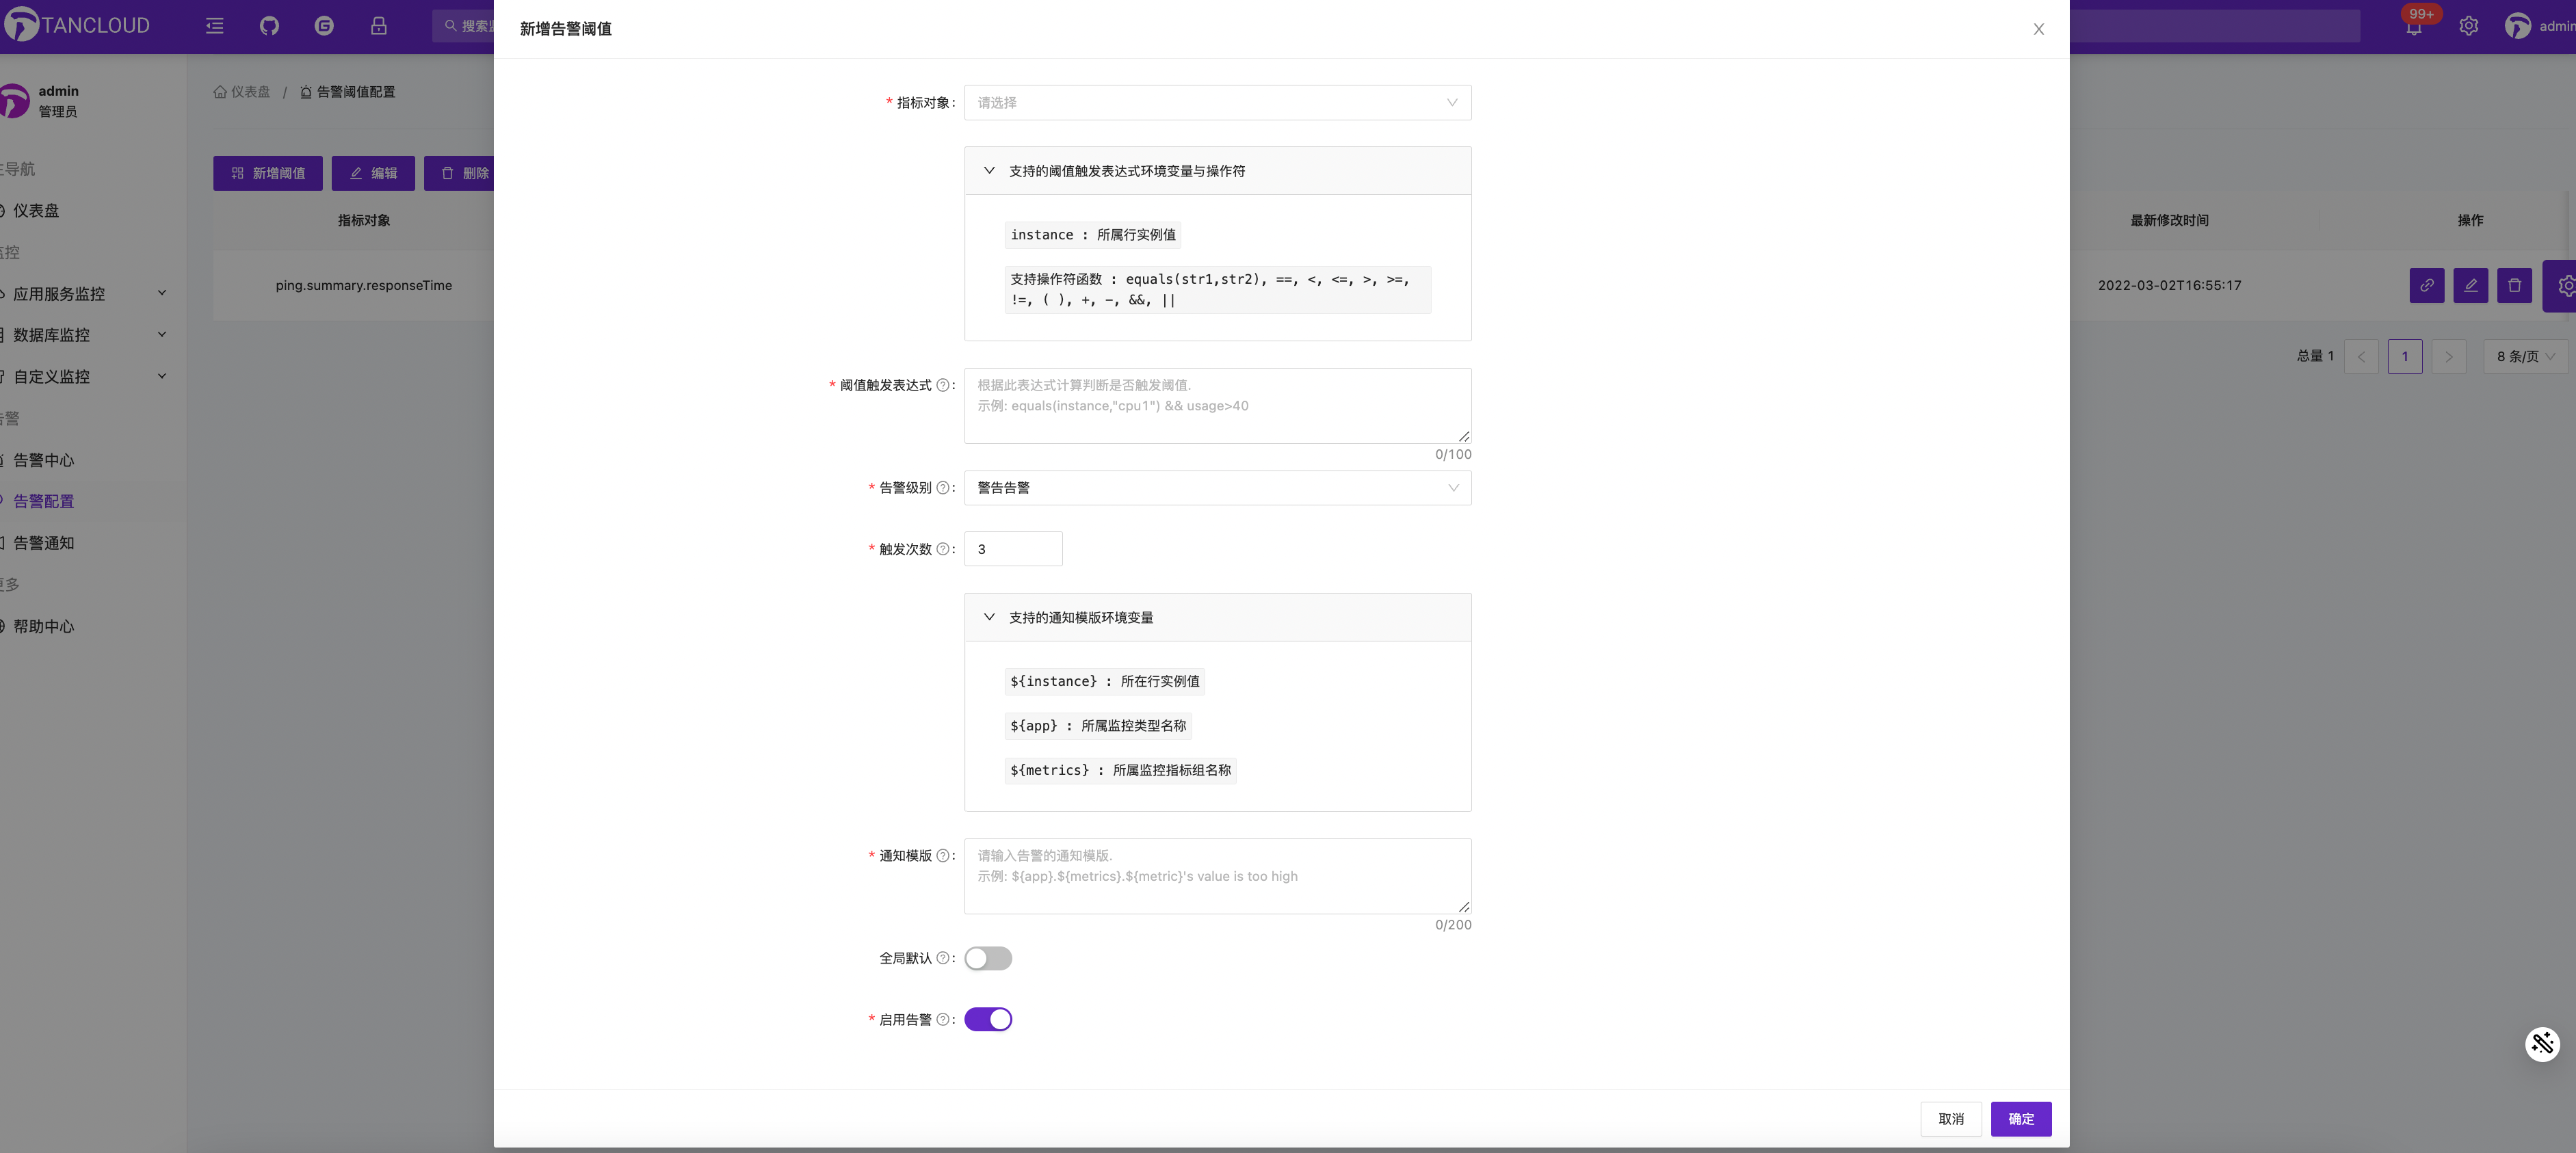
Task: Click the link icon in table row
Action: coord(2426,285)
